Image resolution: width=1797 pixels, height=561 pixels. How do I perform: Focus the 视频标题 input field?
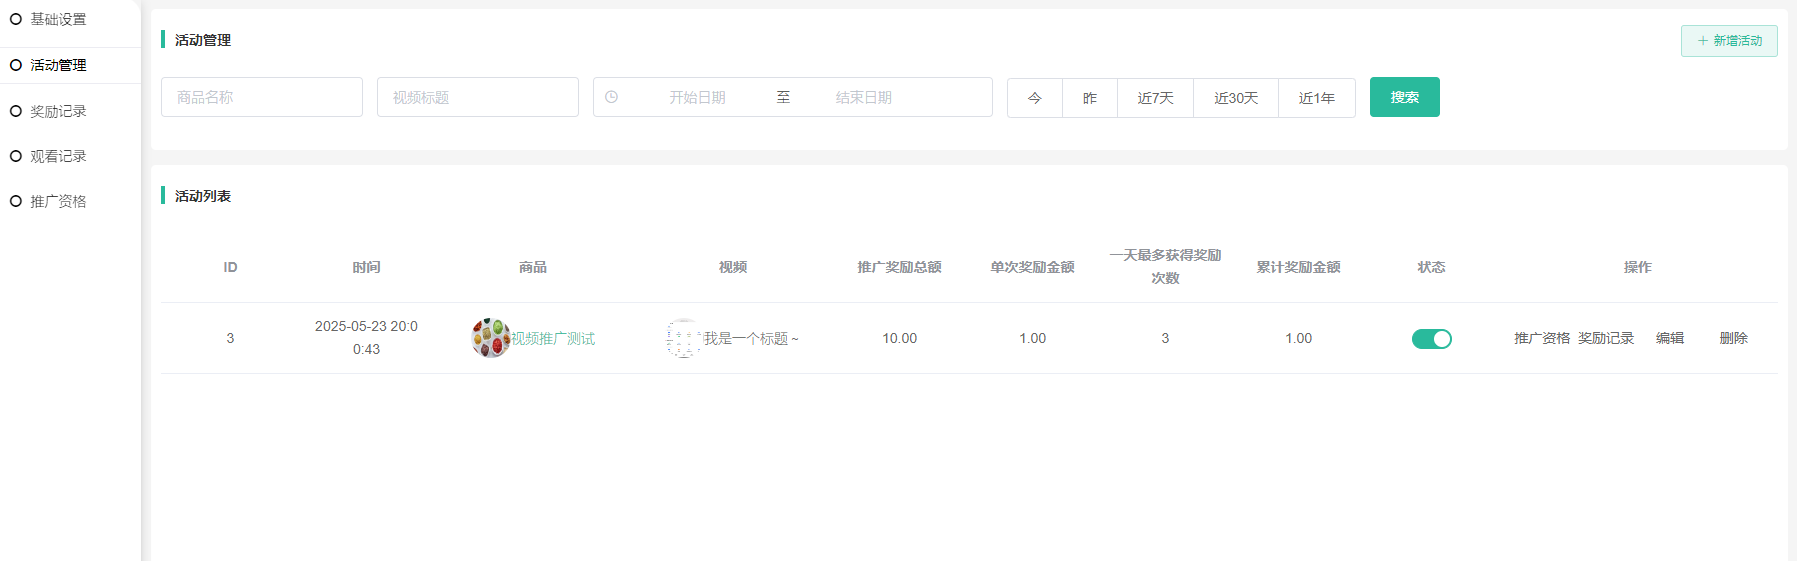pos(477,97)
